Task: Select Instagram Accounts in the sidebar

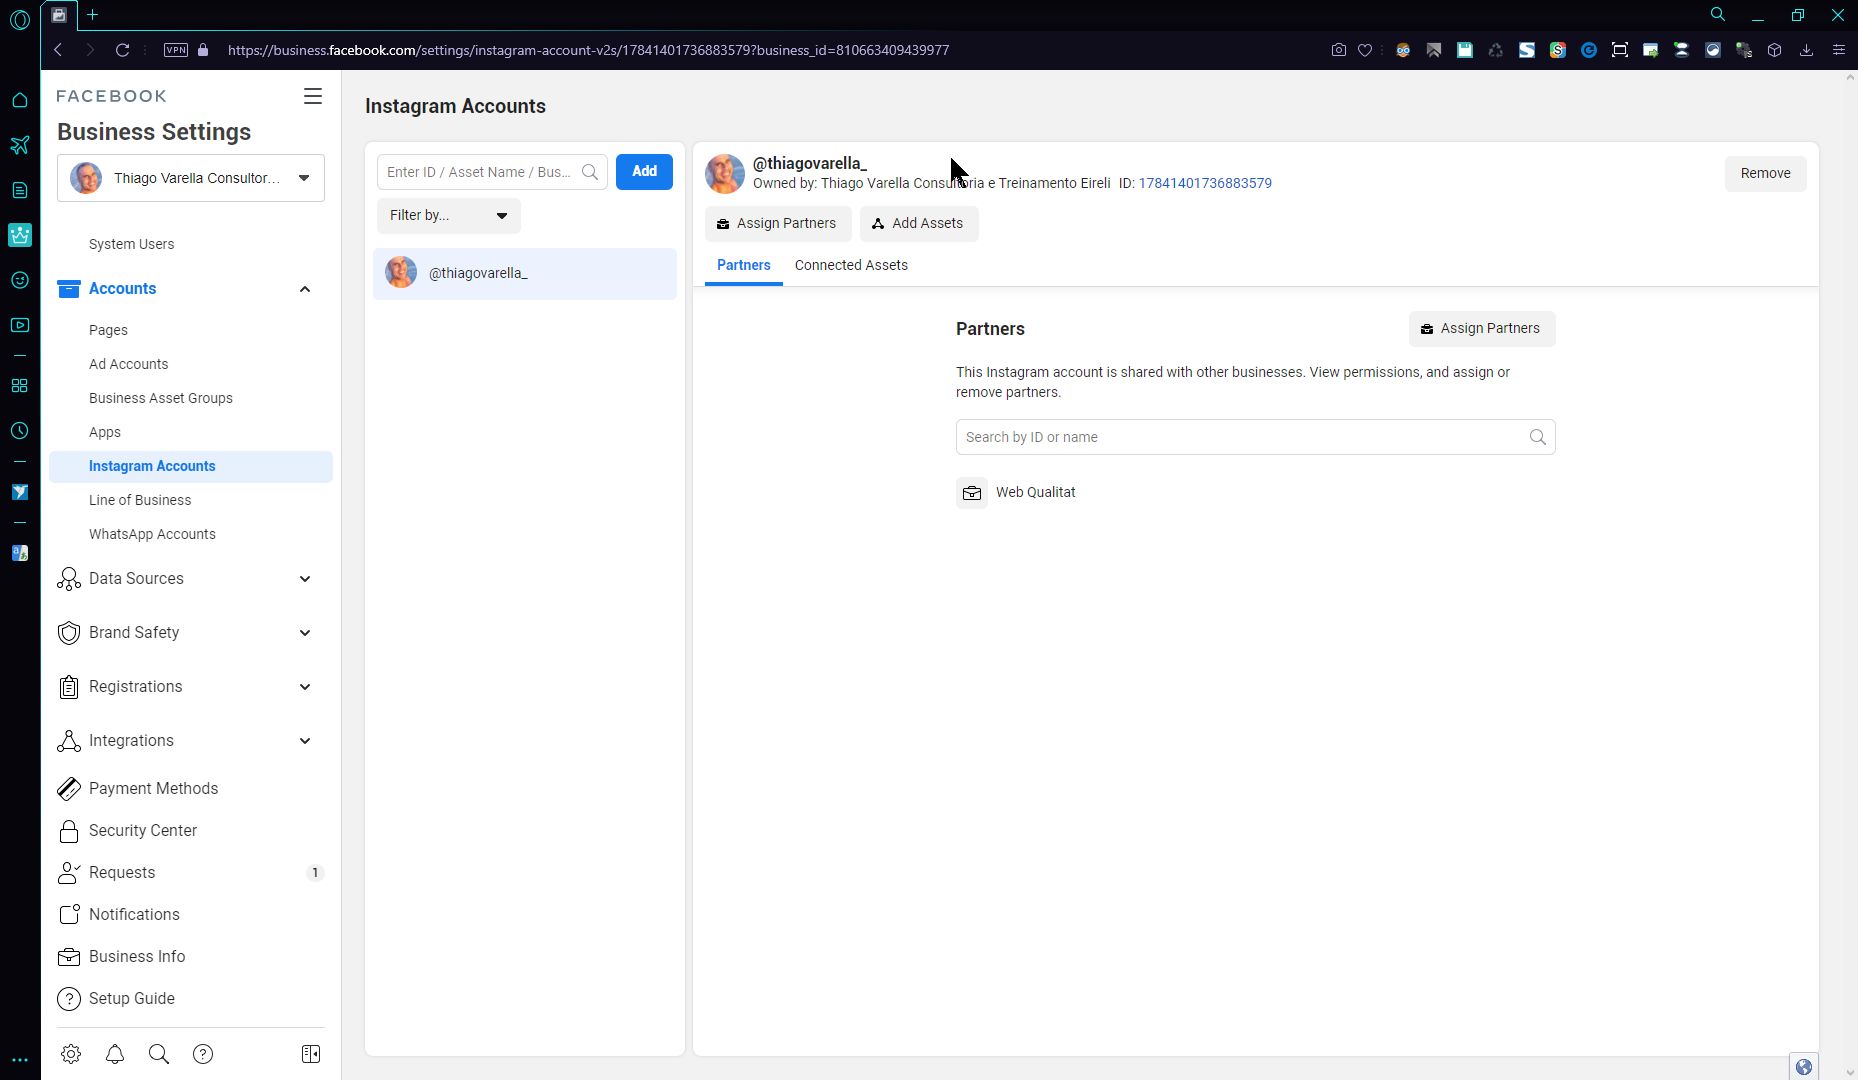Action: point(191,467)
